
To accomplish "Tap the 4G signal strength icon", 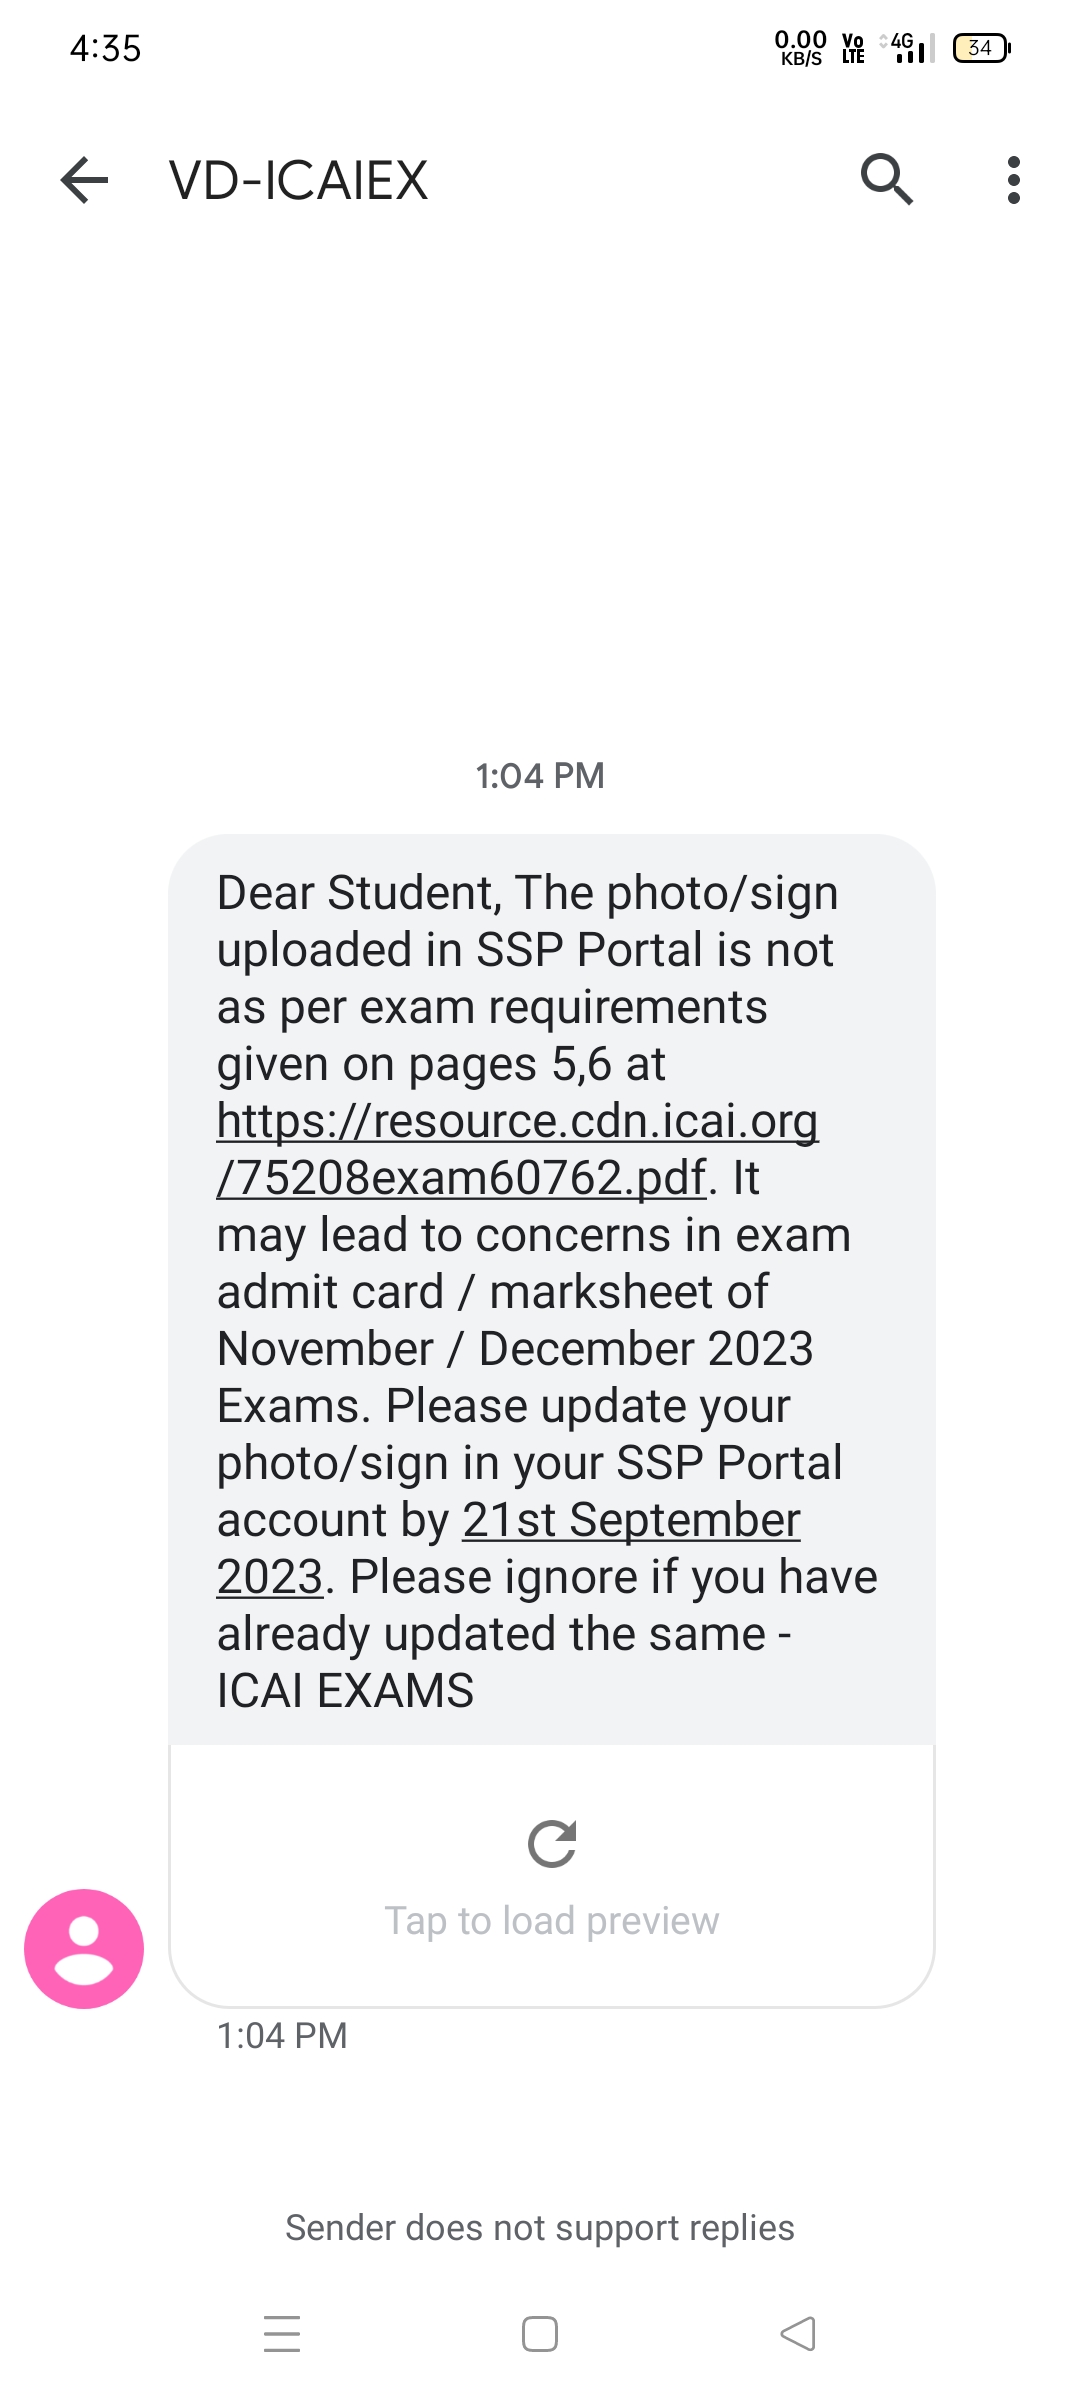I will coord(908,48).
